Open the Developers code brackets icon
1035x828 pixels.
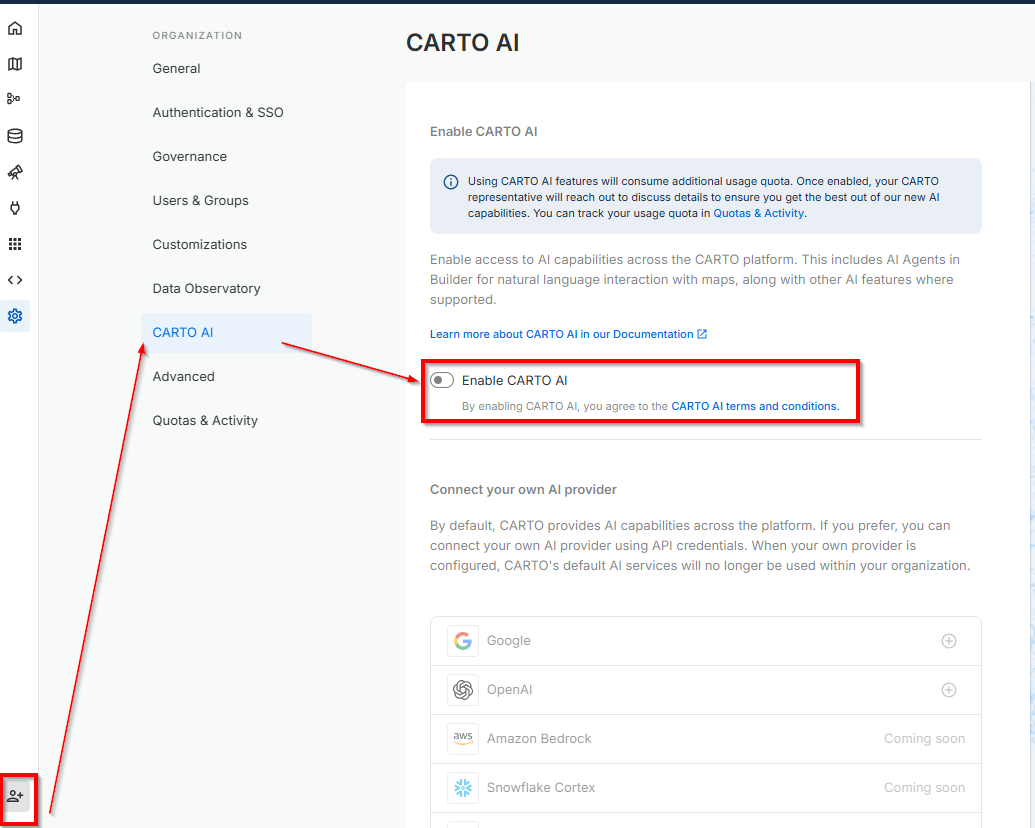(x=15, y=280)
